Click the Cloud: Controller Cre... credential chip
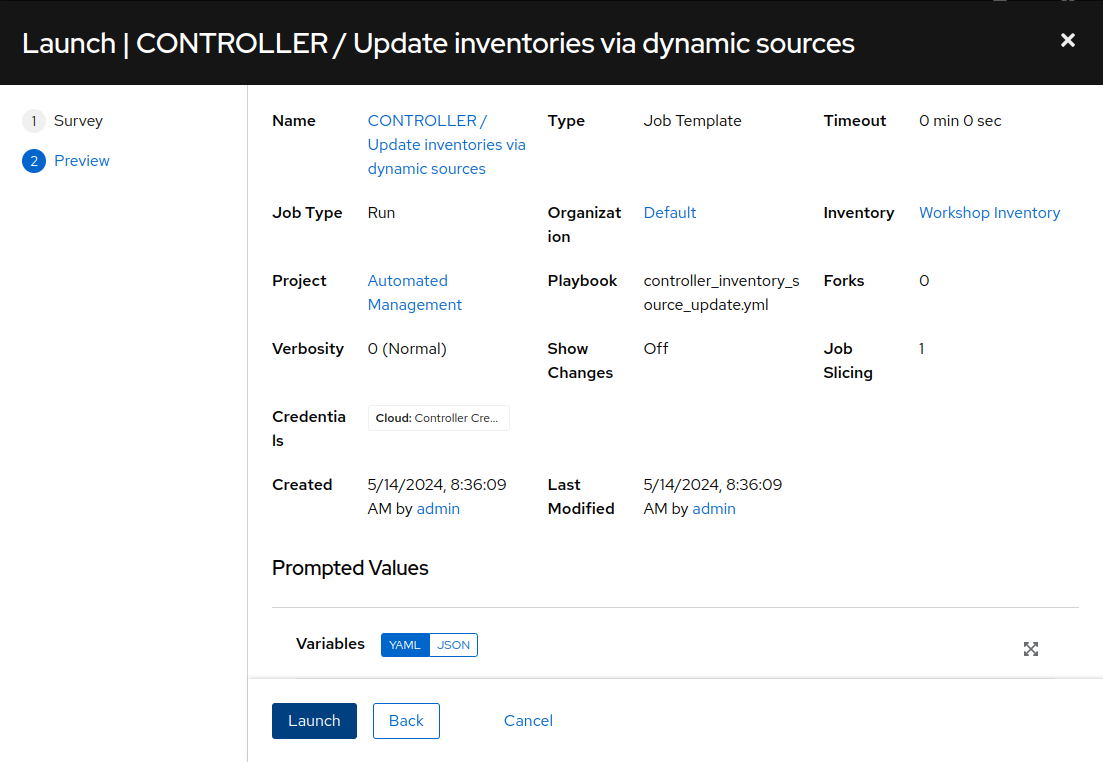1103x762 pixels. (x=438, y=418)
